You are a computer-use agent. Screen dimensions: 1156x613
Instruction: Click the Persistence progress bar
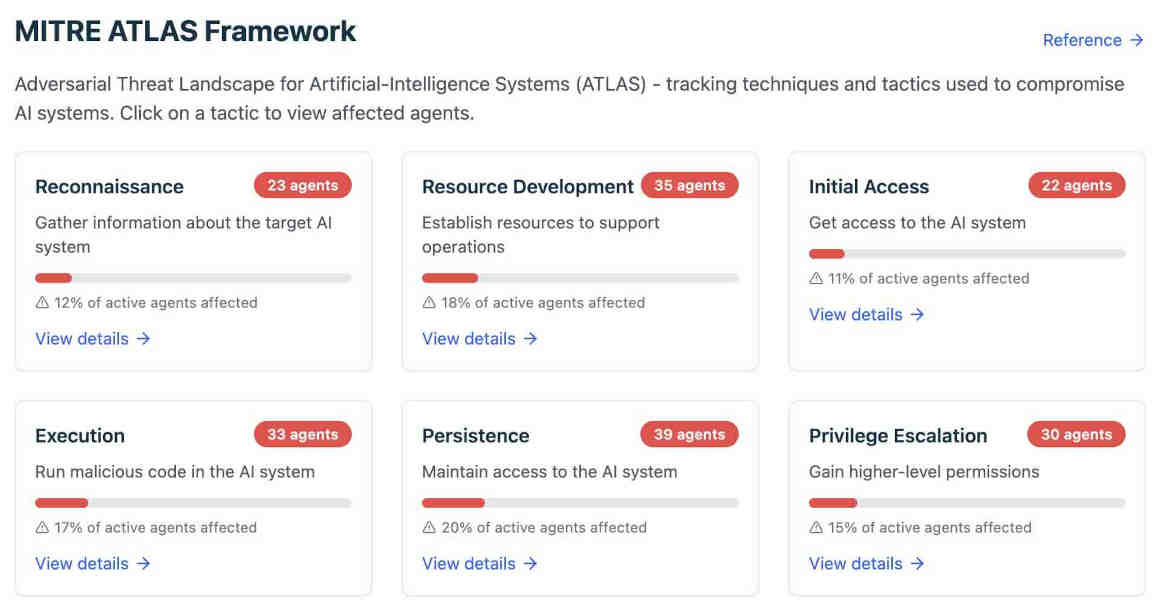(x=580, y=503)
